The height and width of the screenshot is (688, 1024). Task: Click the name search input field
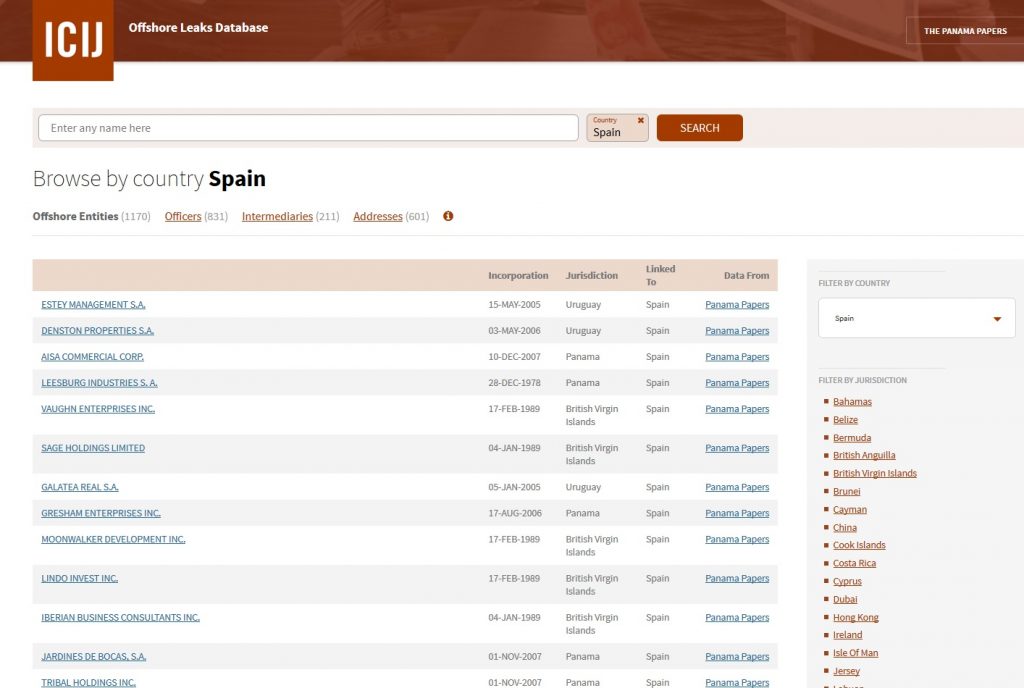coord(308,128)
